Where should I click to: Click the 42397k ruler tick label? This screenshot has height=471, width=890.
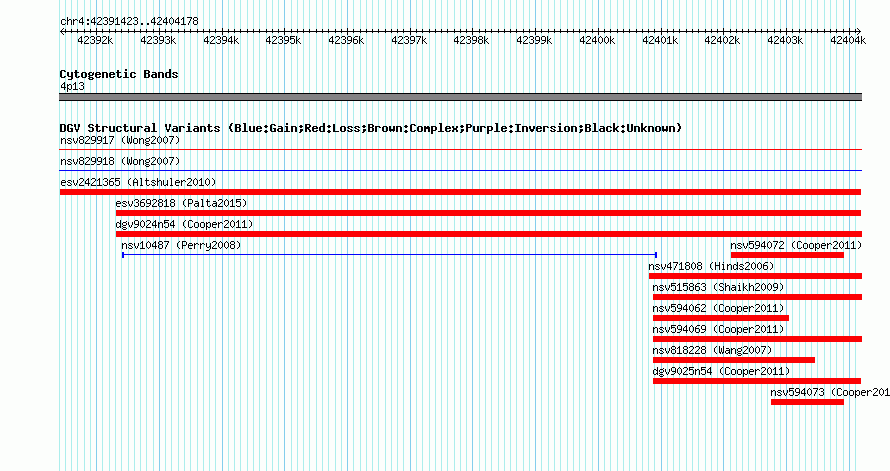[409, 40]
